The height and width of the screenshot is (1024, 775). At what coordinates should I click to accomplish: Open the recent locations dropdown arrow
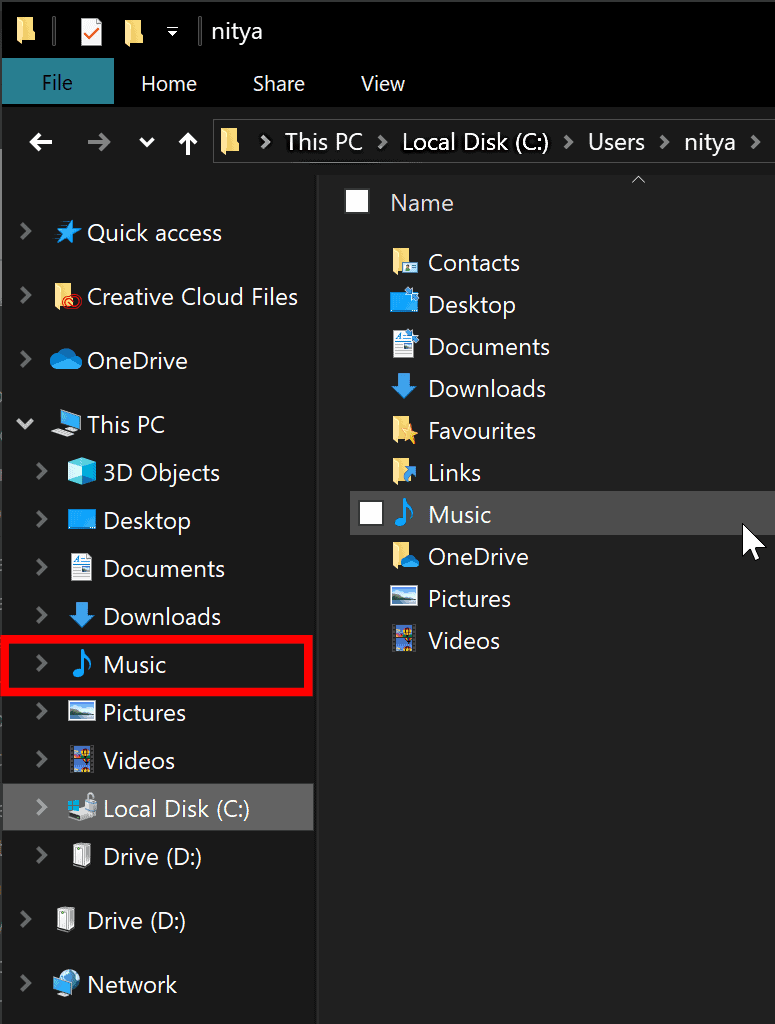point(145,142)
